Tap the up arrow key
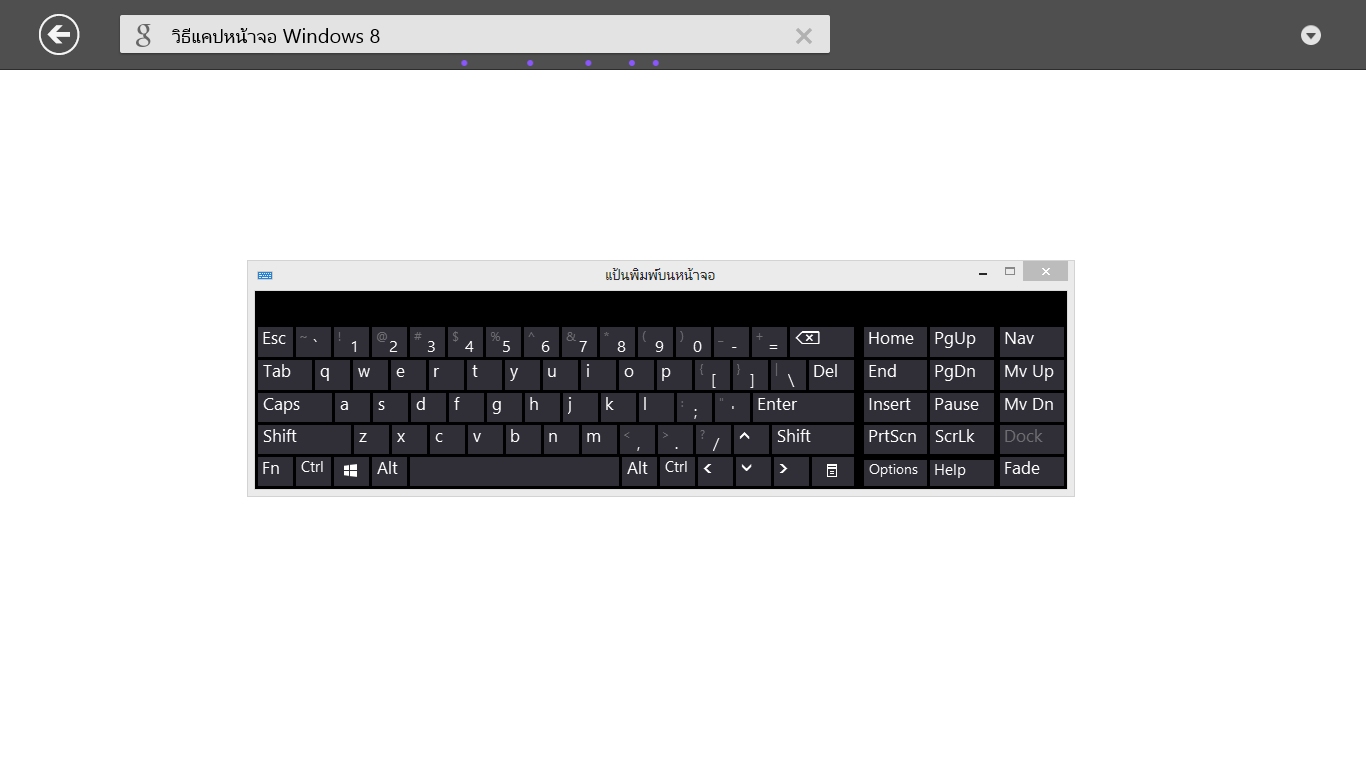 pos(751,439)
